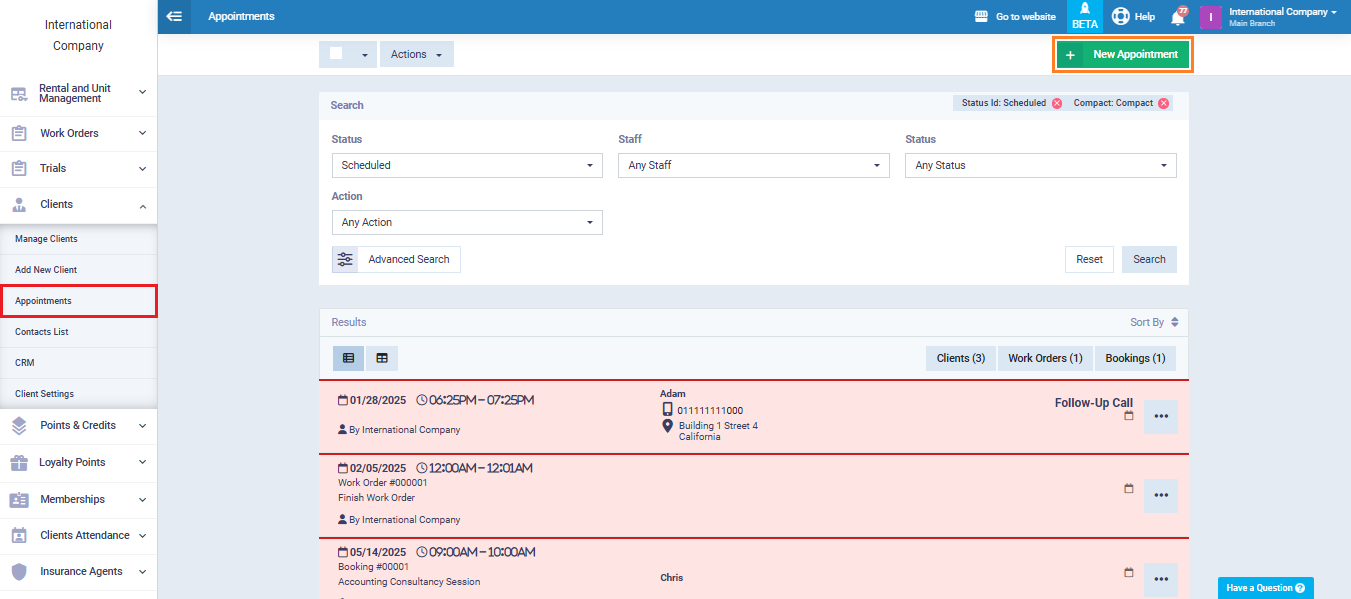The image size is (1351, 599).
Task: Click the notifications bell icon
Action: [x=1178, y=17]
